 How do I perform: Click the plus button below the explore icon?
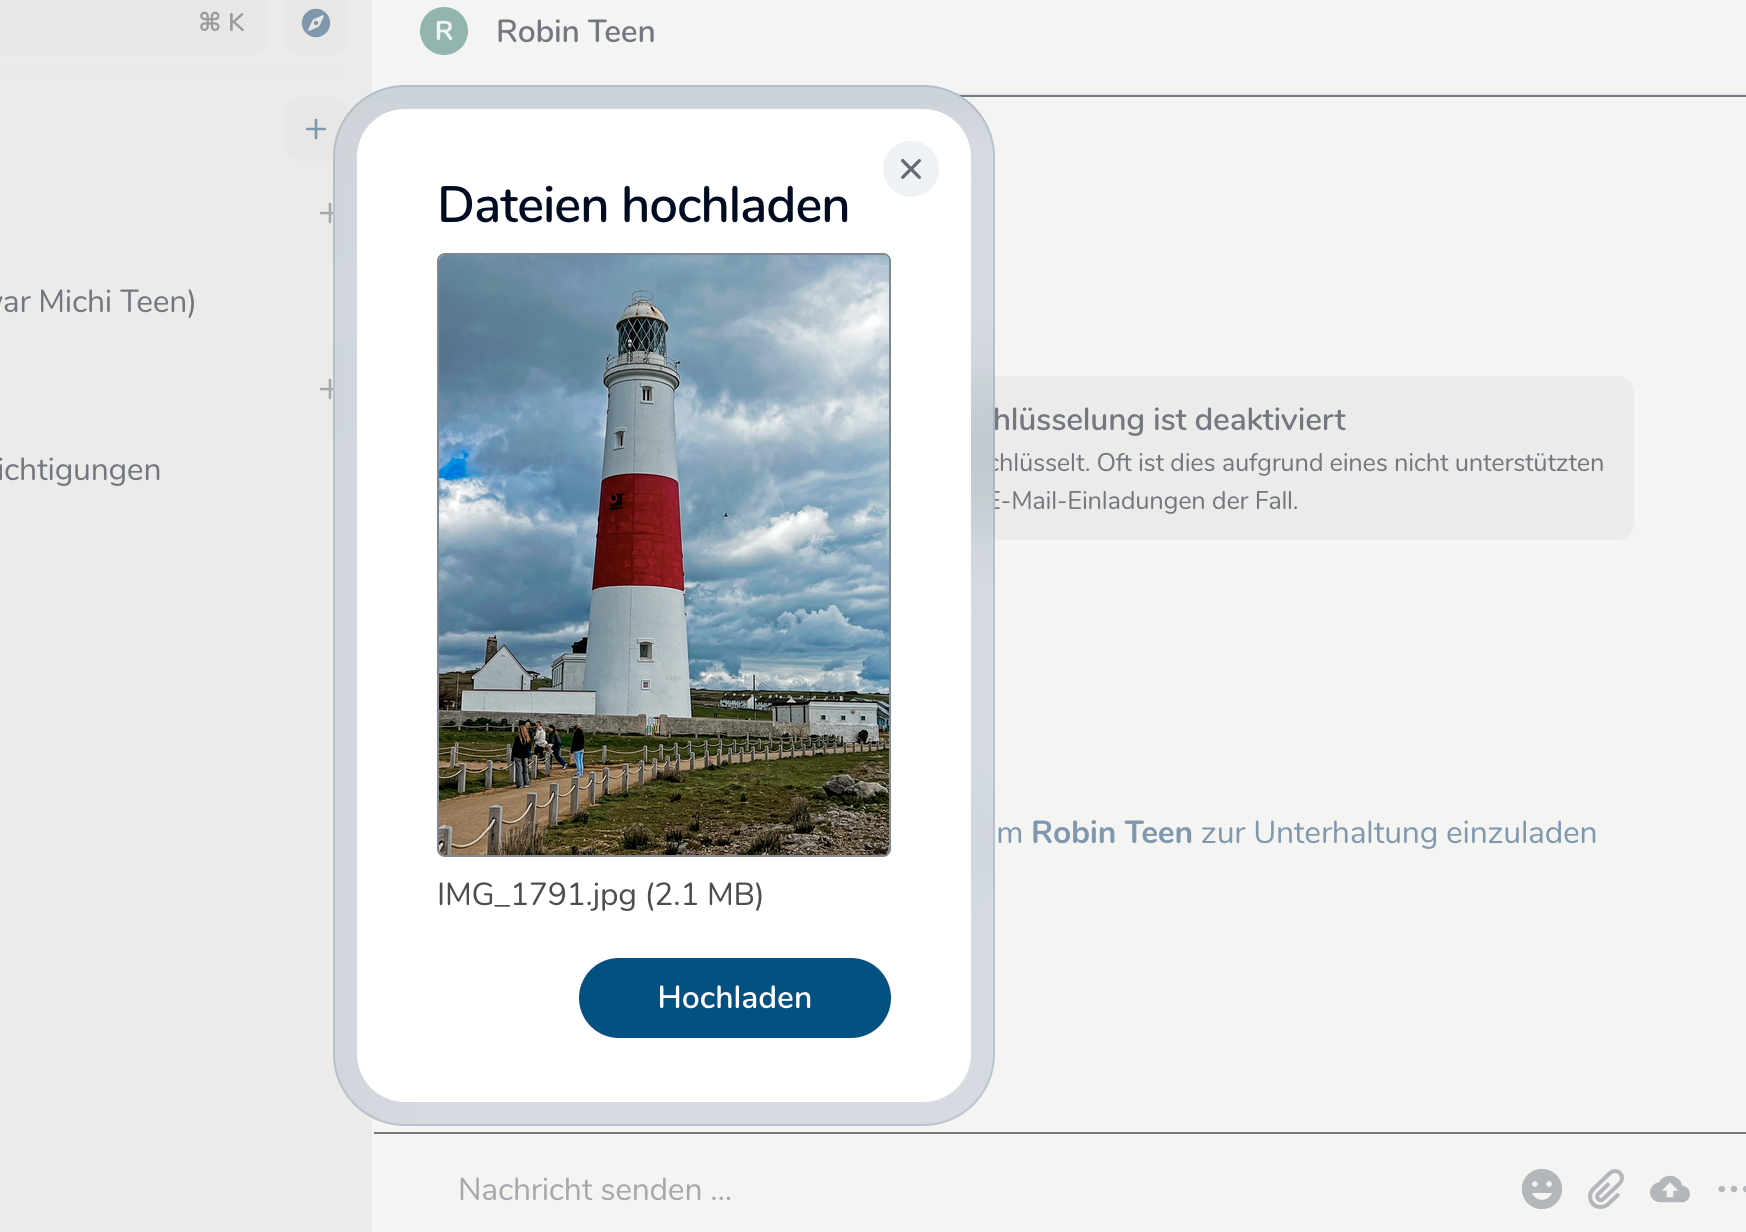pos(315,129)
